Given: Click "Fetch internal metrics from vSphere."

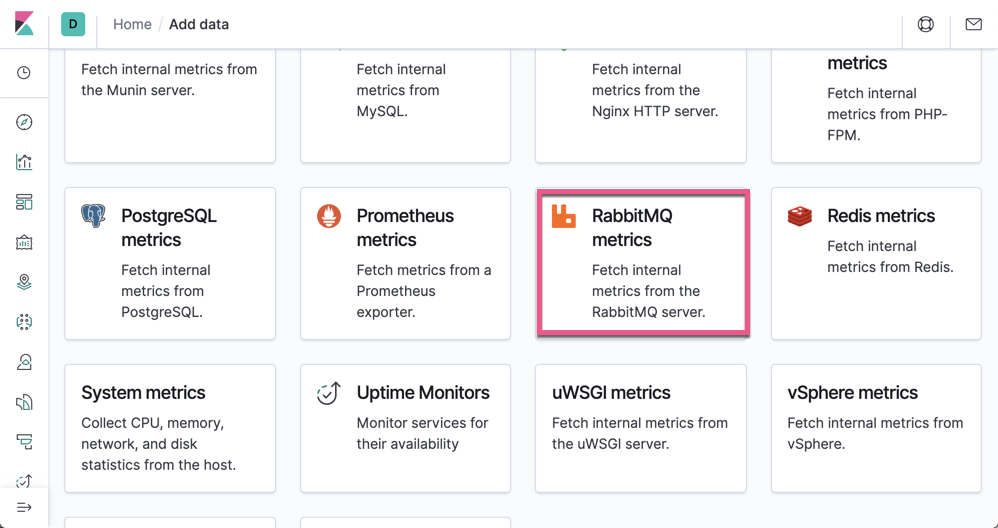Looking at the screenshot, I should point(875,433).
